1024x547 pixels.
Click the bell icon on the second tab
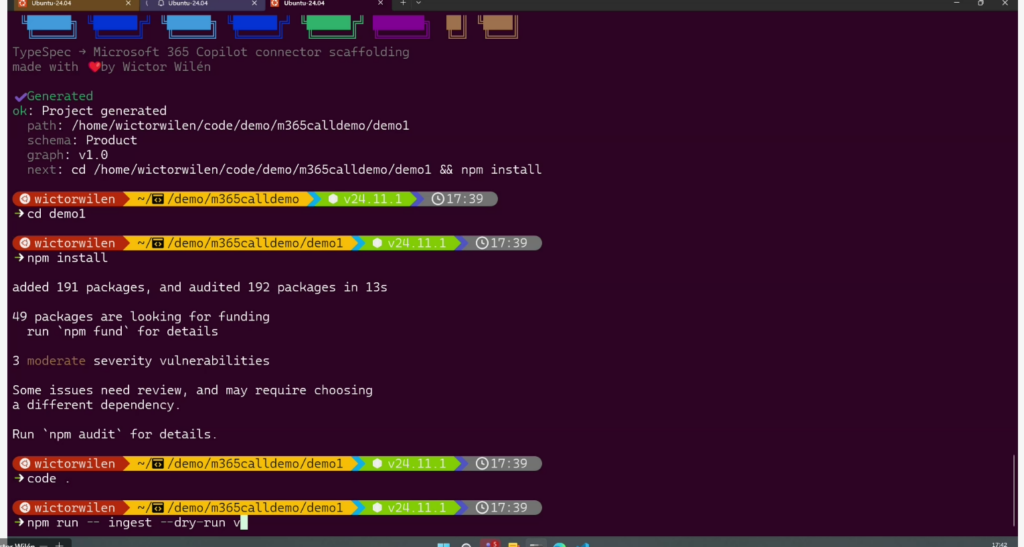pos(161,4)
